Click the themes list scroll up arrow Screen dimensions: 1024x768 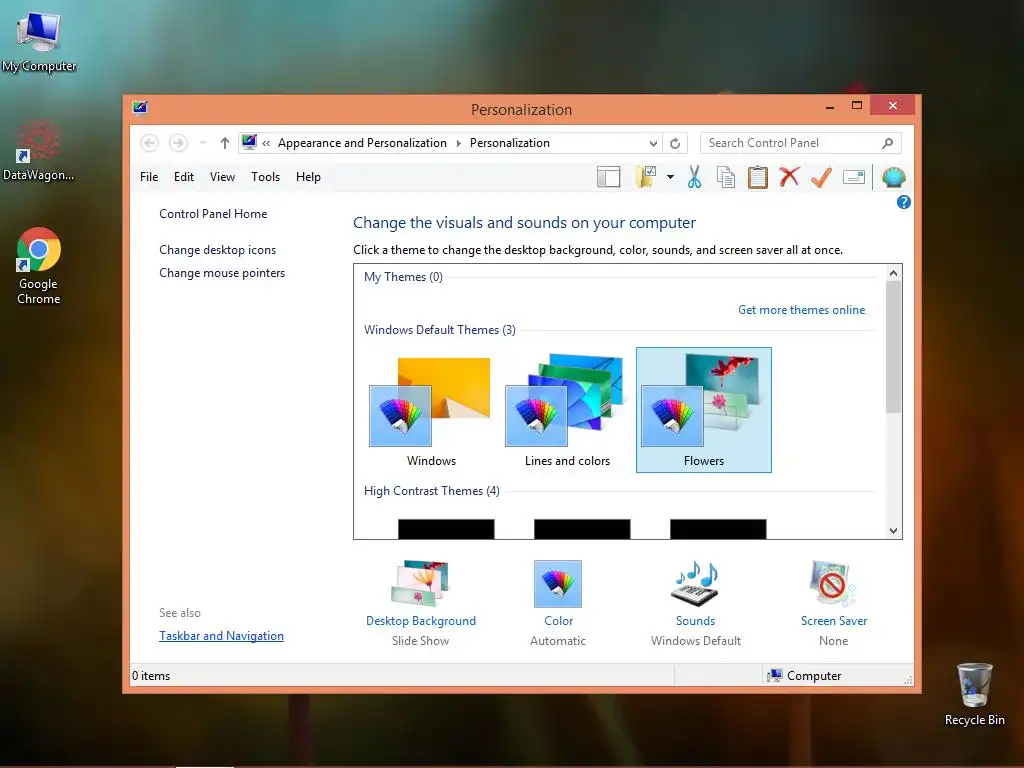(x=893, y=273)
